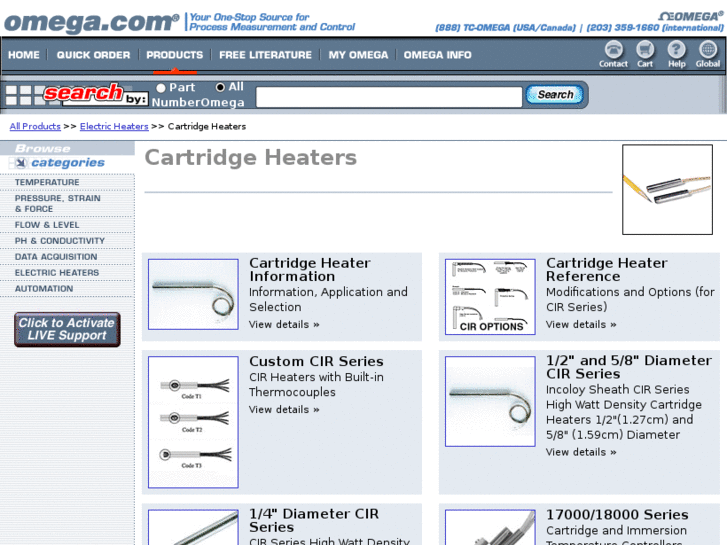Click the cartridge heaters header image
Viewport: 727px width, 545px height.
click(x=667, y=189)
